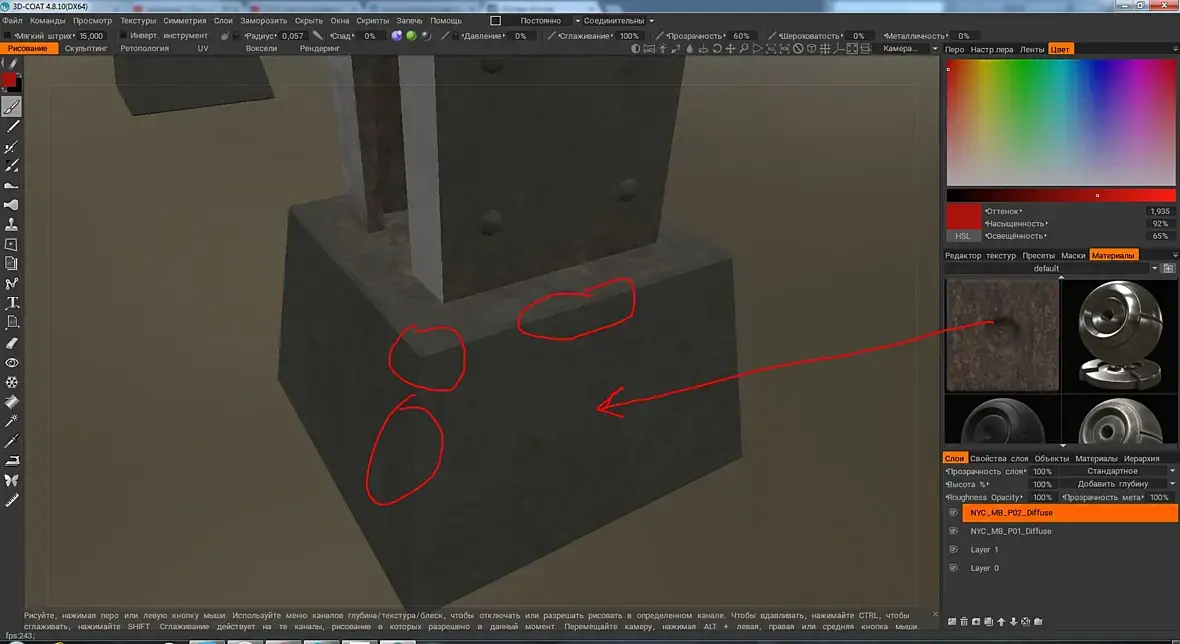The image size is (1180, 644).
Task: Click the HSL color mode button
Action: point(963,235)
